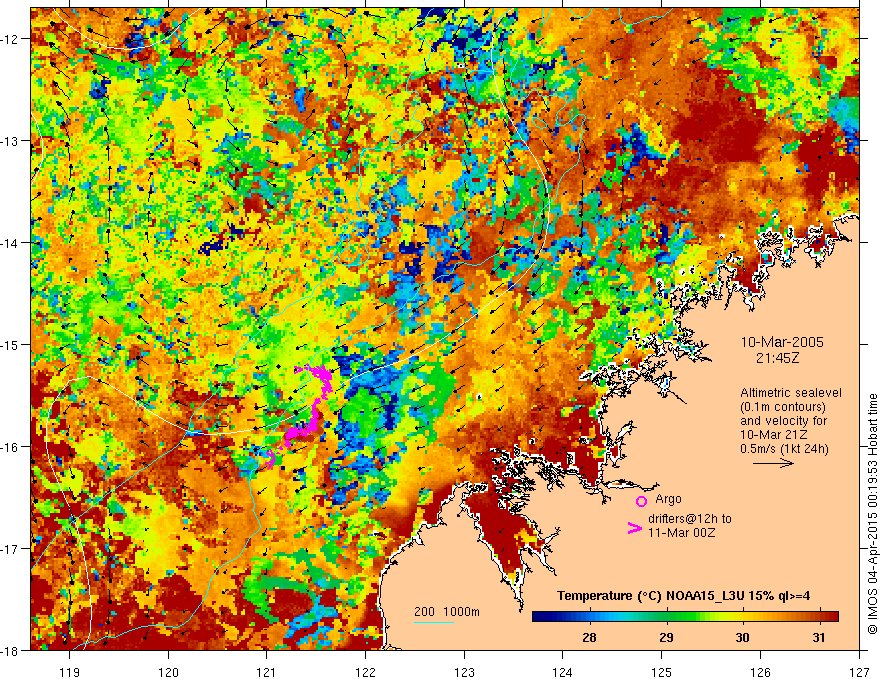
Task: Click the latitude axis label -14
Action: (x=11, y=243)
